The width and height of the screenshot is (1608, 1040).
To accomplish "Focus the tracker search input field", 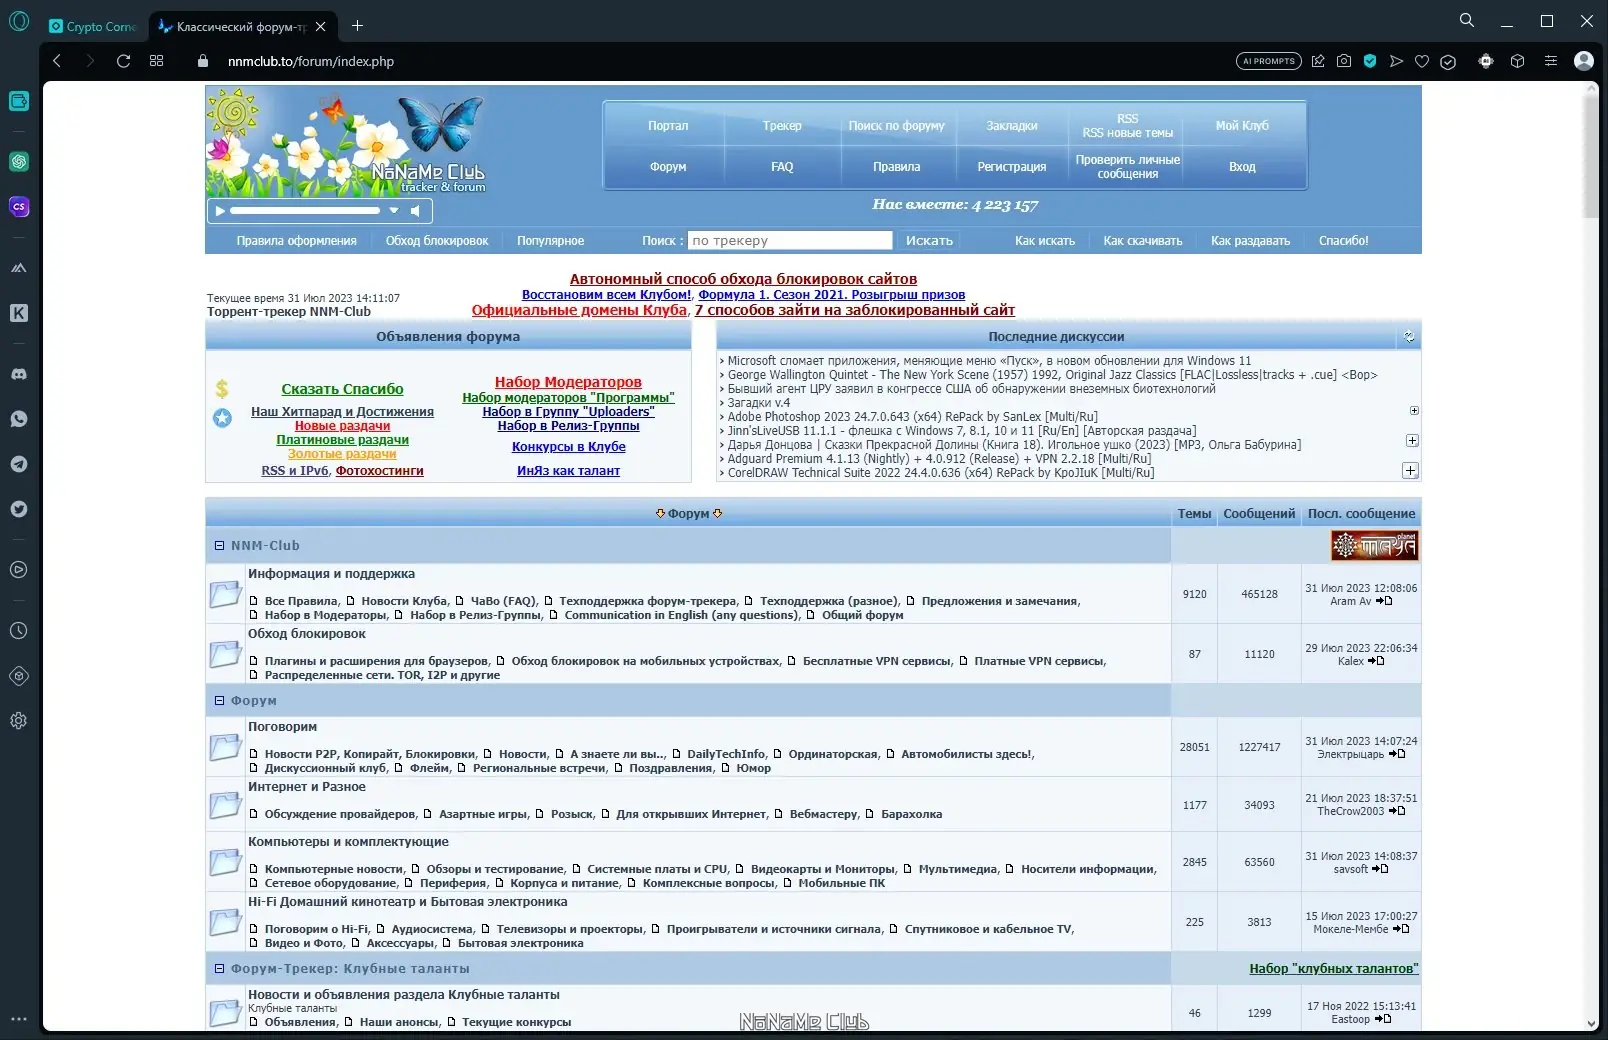I will click(x=790, y=240).
